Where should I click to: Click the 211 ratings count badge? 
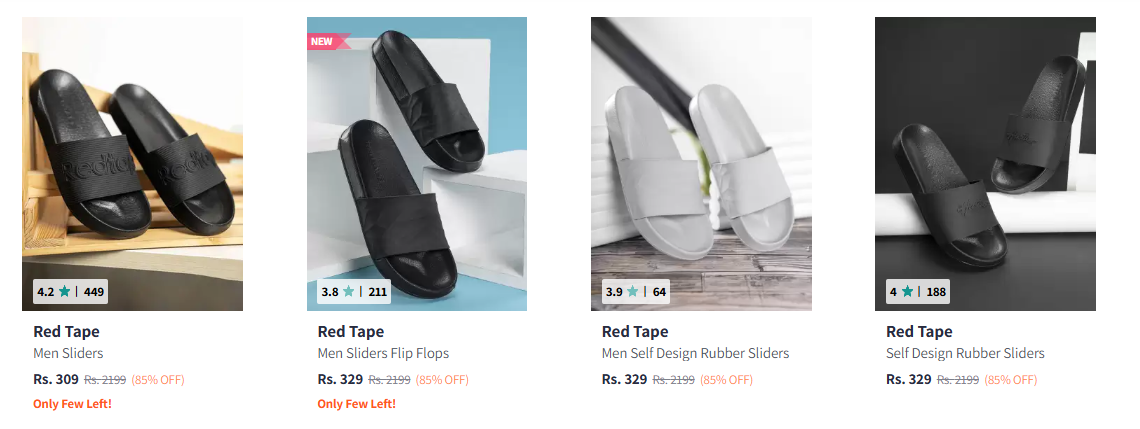click(378, 292)
